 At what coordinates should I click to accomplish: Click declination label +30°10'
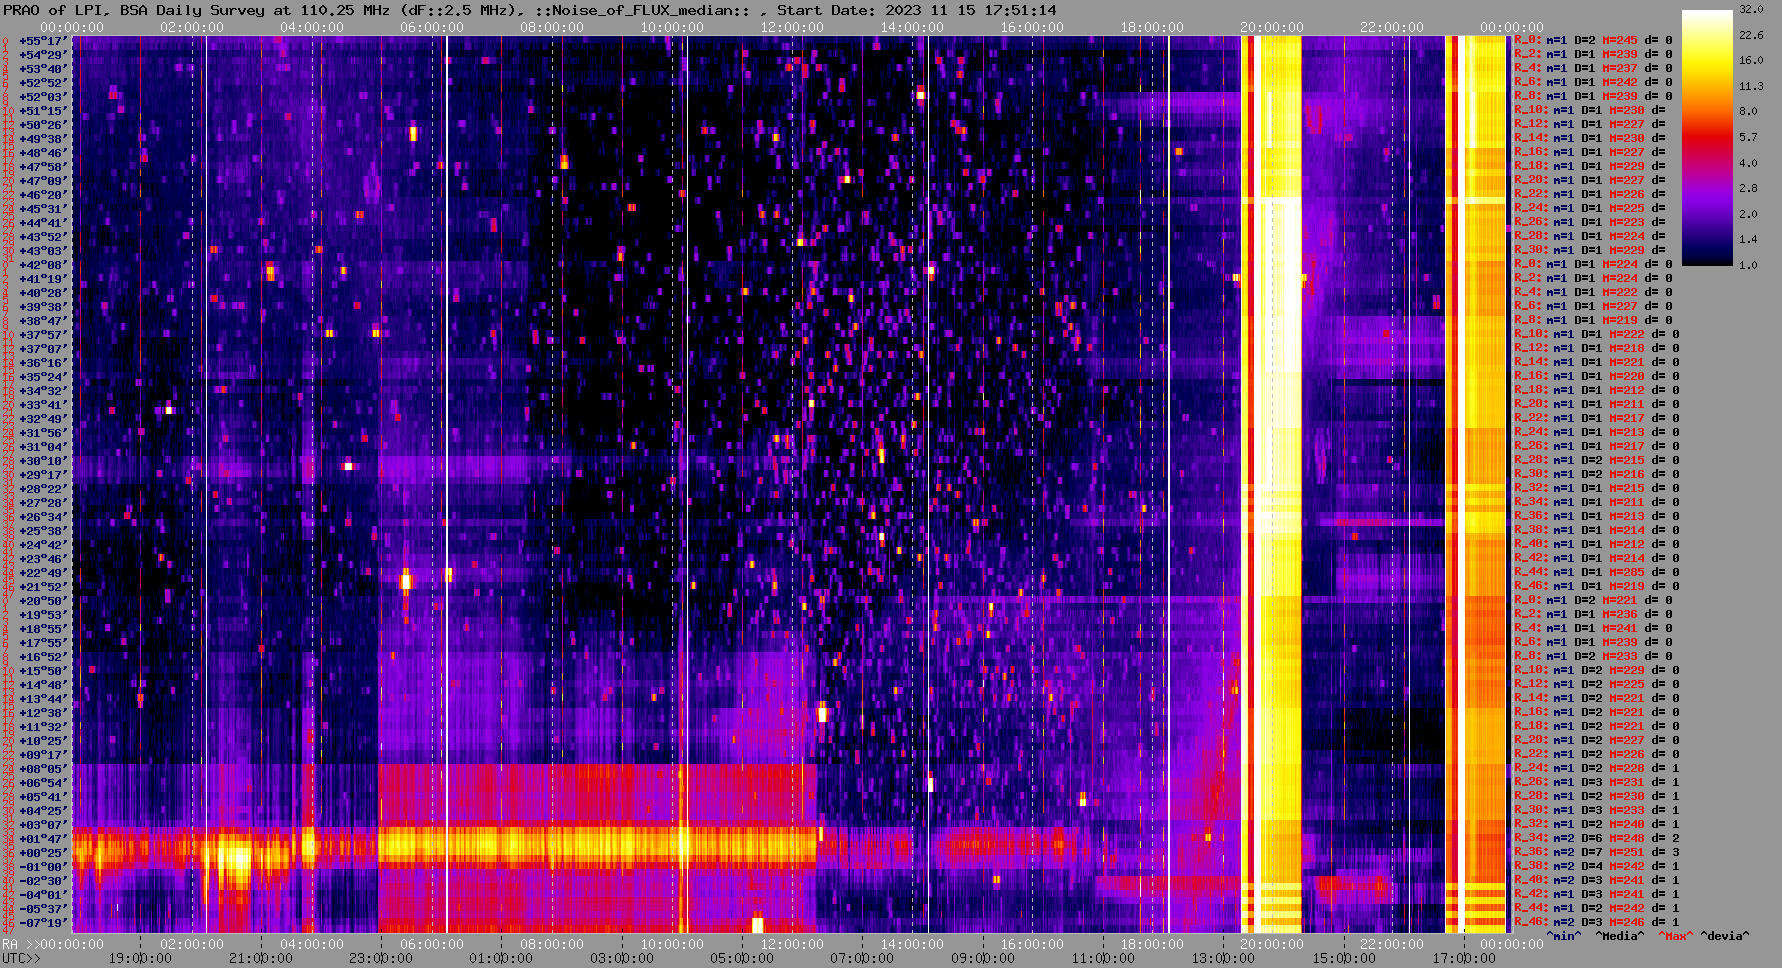point(42,461)
